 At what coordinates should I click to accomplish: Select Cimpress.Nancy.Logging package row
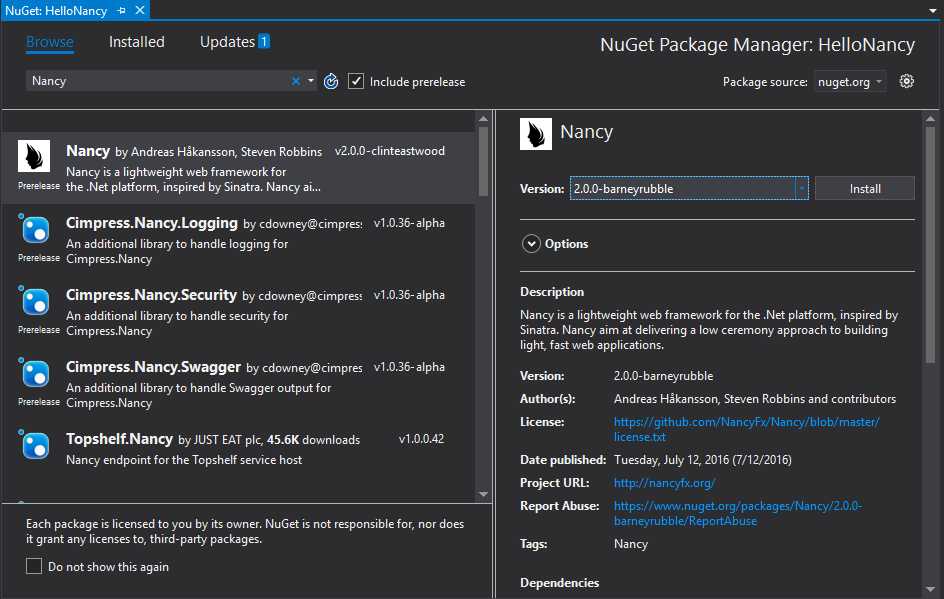click(238, 240)
